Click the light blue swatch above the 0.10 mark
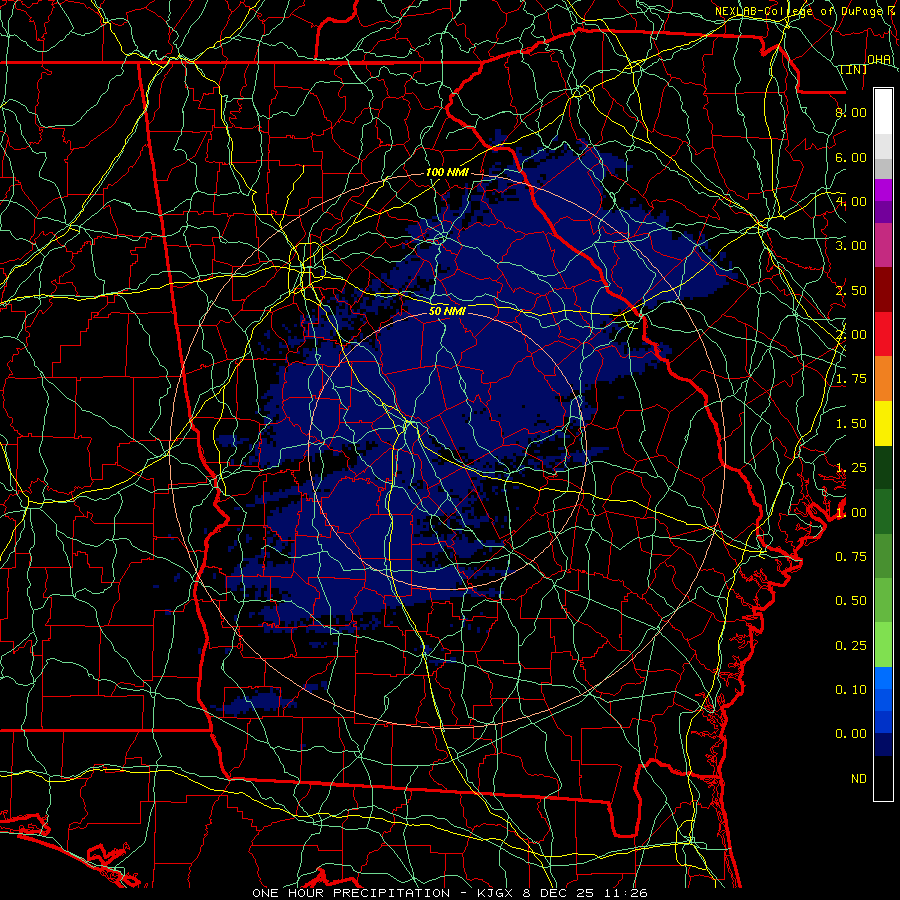This screenshot has height=900, width=900. coord(883,678)
